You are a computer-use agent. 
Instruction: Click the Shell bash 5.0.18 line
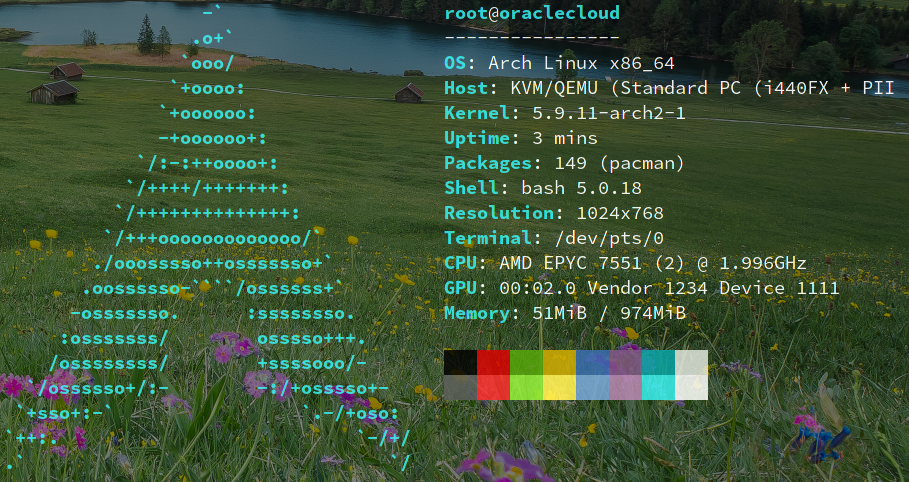pos(542,188)
